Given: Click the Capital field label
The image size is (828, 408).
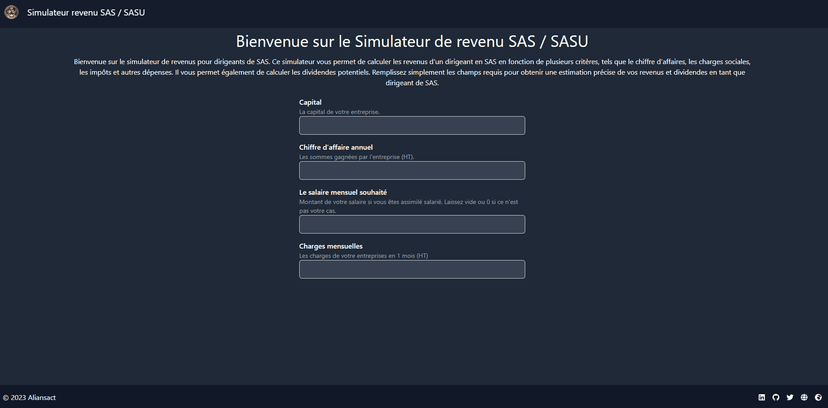Looking at the screenshot, I should tap(310, 102).
